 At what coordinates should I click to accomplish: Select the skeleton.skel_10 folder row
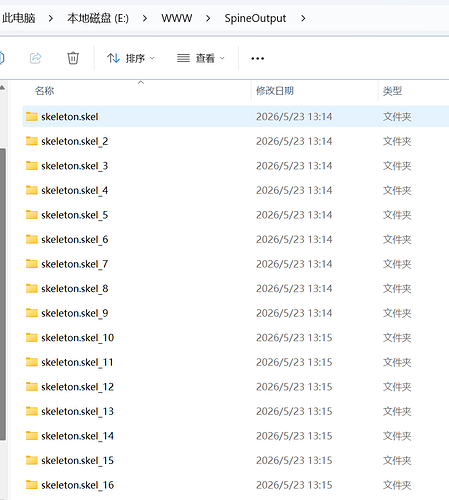click(236, 337)
